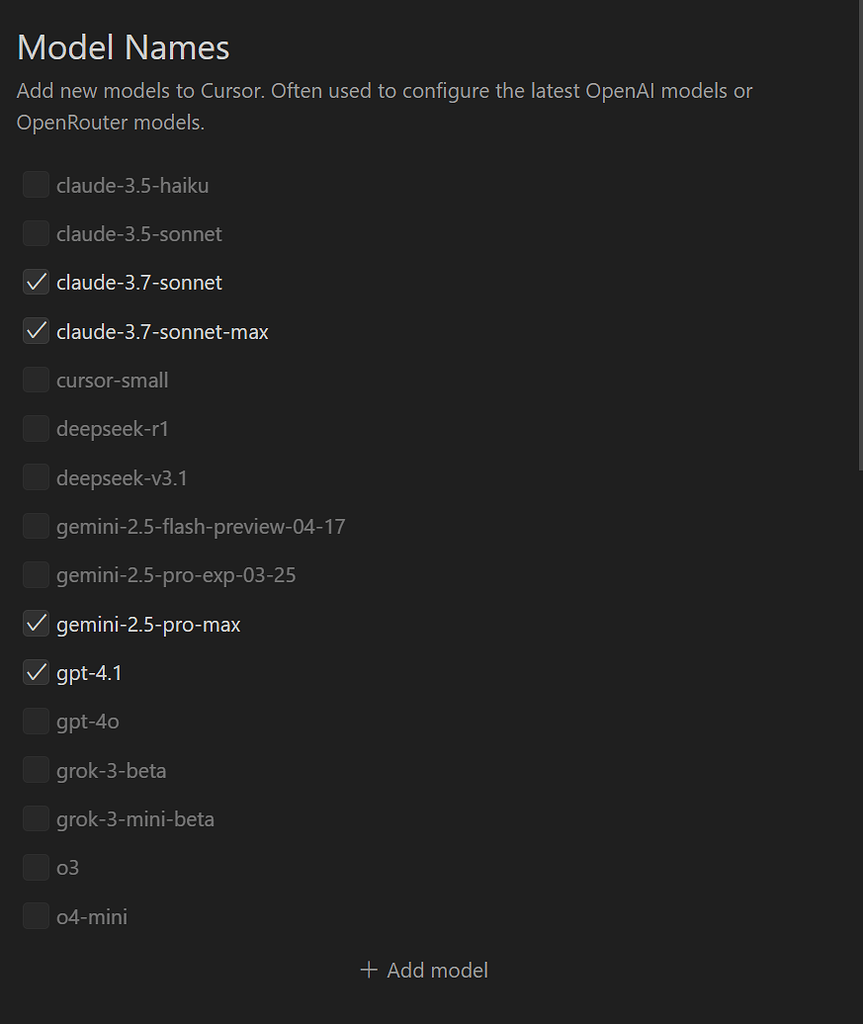Image resolution: width=863 pixels, height=1024 pixels.
Task: Click the Add model button
Action: (x=422, y=969)
